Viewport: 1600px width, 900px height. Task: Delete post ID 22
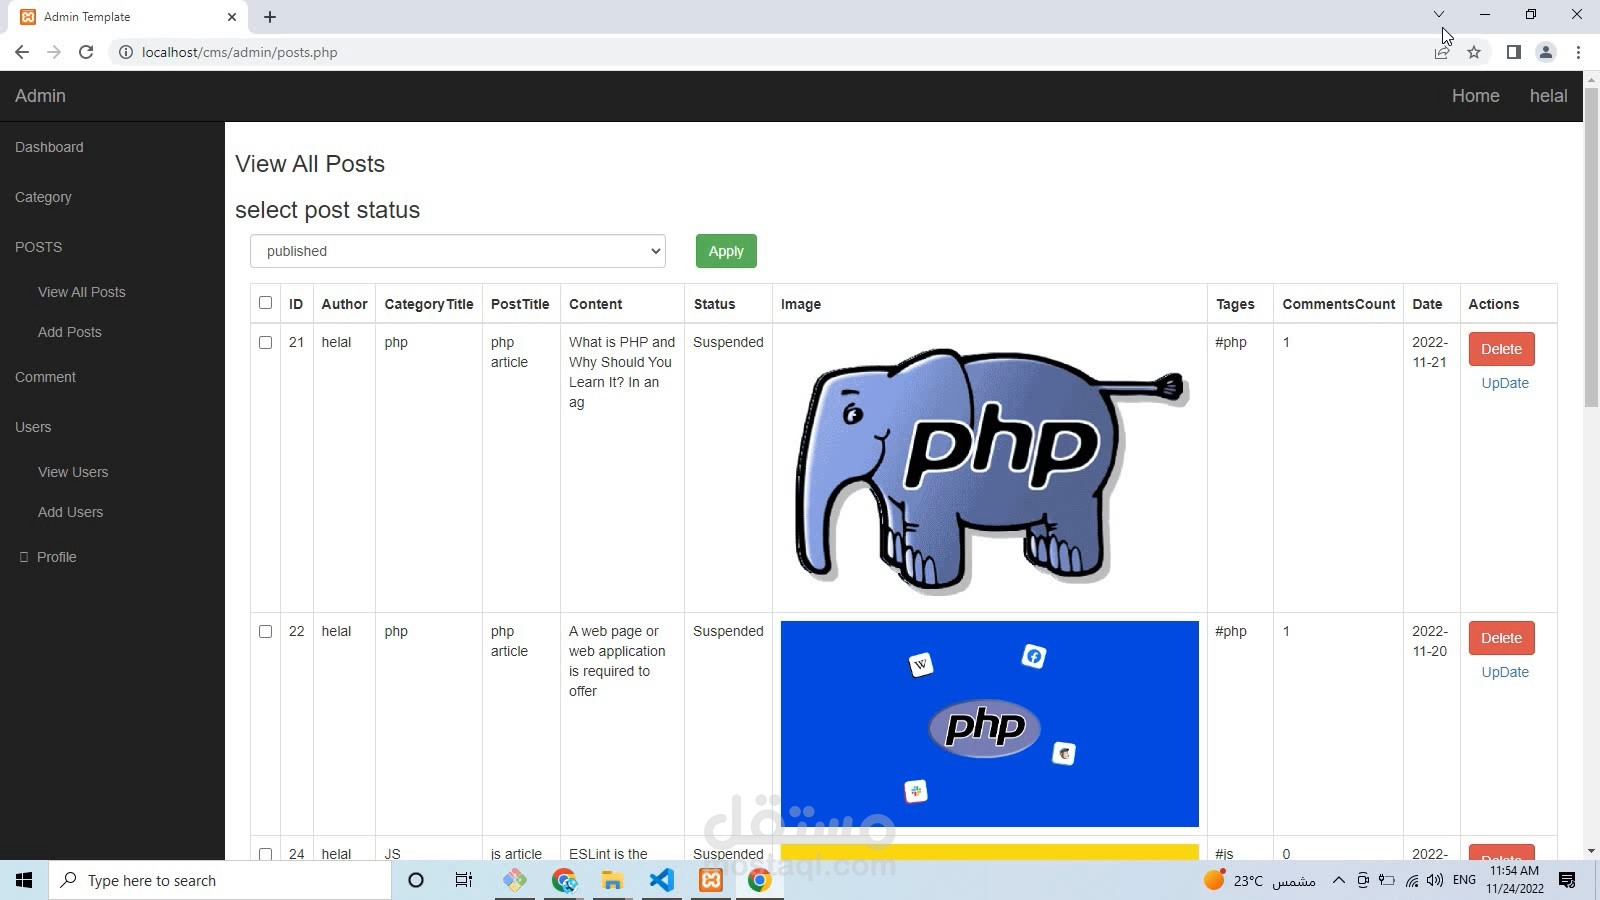1501,638
